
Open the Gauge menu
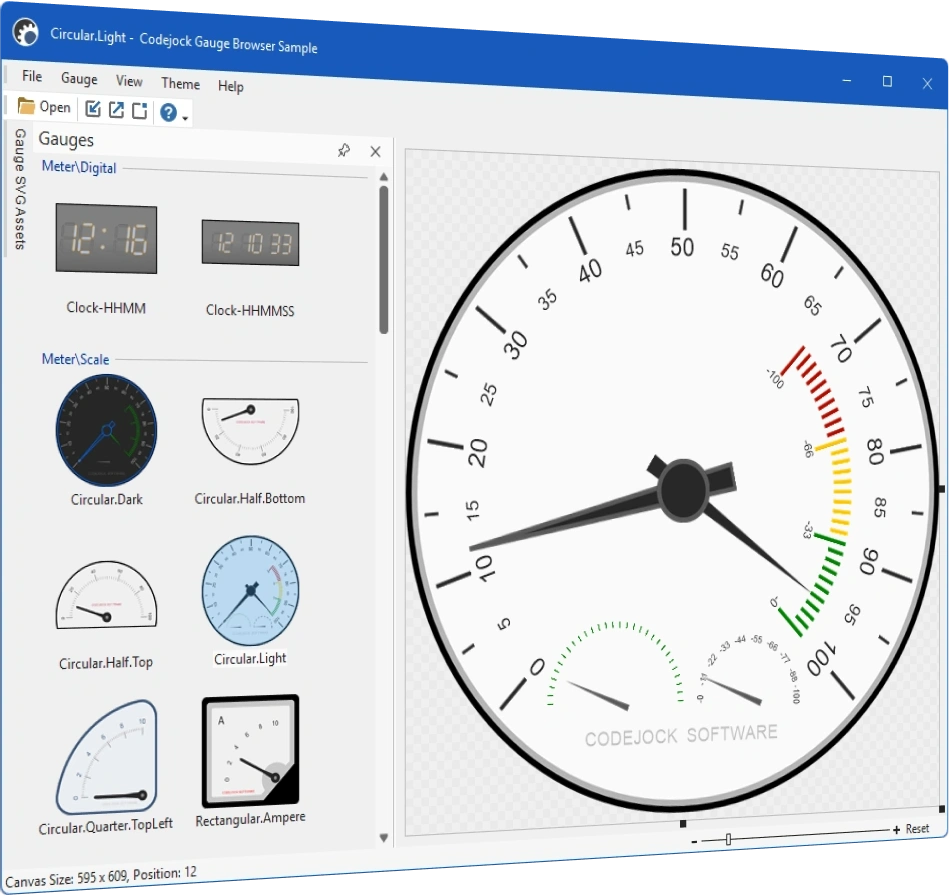[79, 79]
